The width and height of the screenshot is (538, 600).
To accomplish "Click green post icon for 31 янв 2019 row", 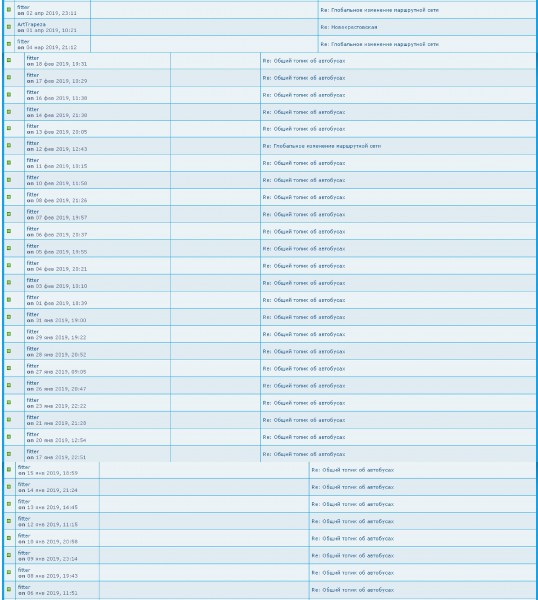I will 9,317.
